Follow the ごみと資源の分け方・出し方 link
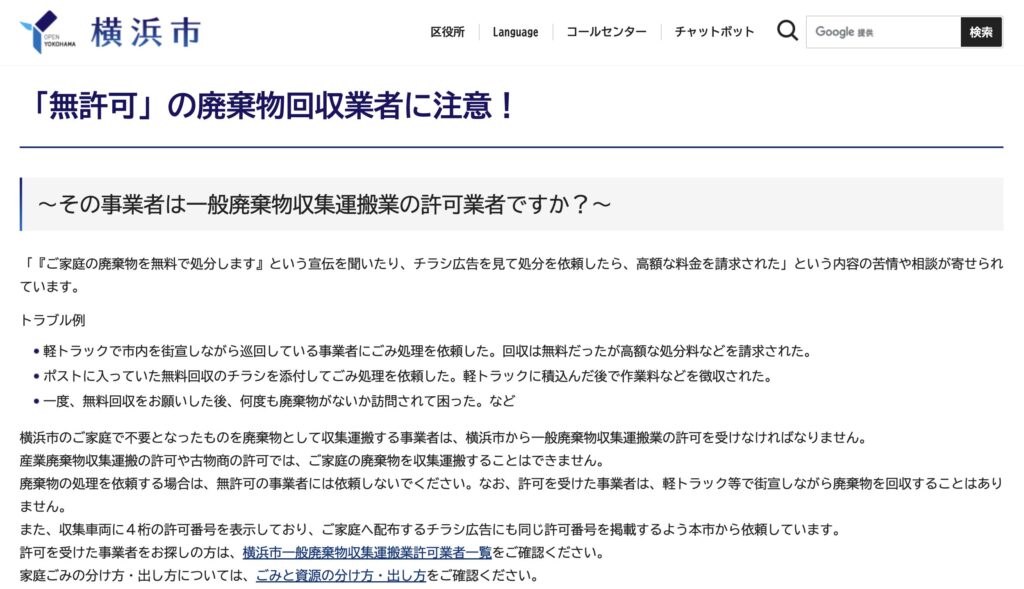 click(341, 576)
